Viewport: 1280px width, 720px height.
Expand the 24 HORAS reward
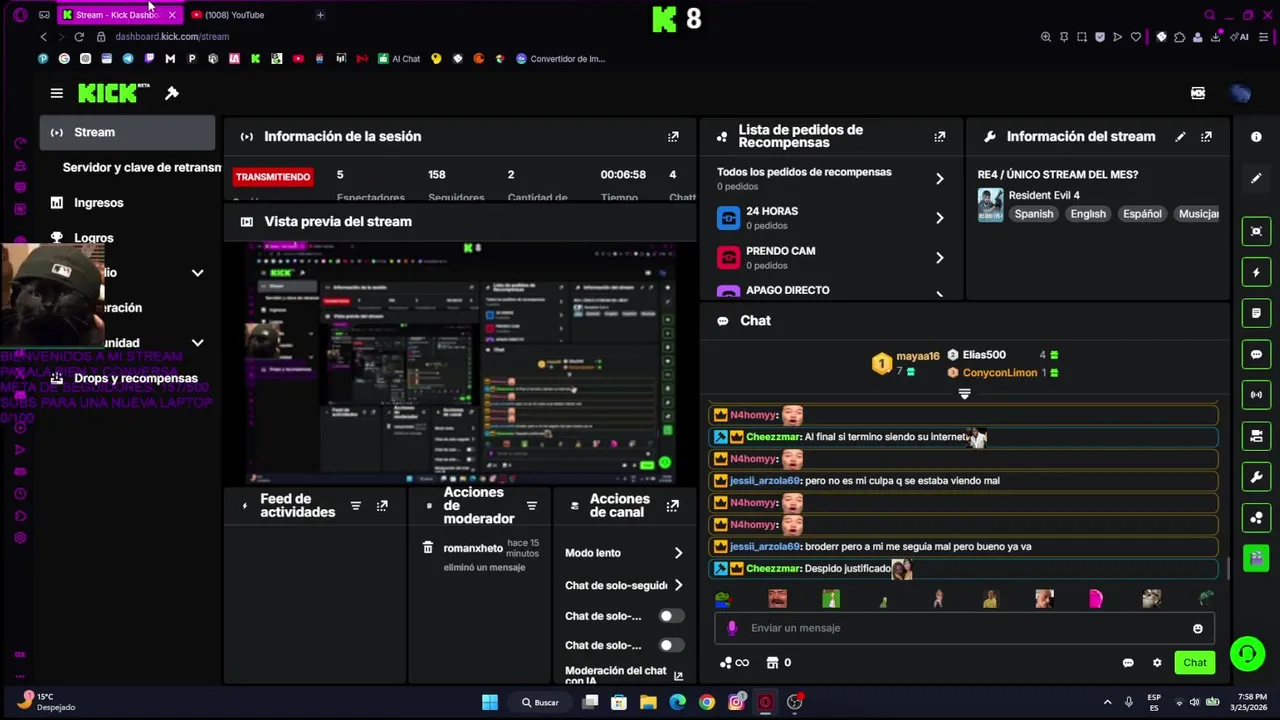point(939,218)
